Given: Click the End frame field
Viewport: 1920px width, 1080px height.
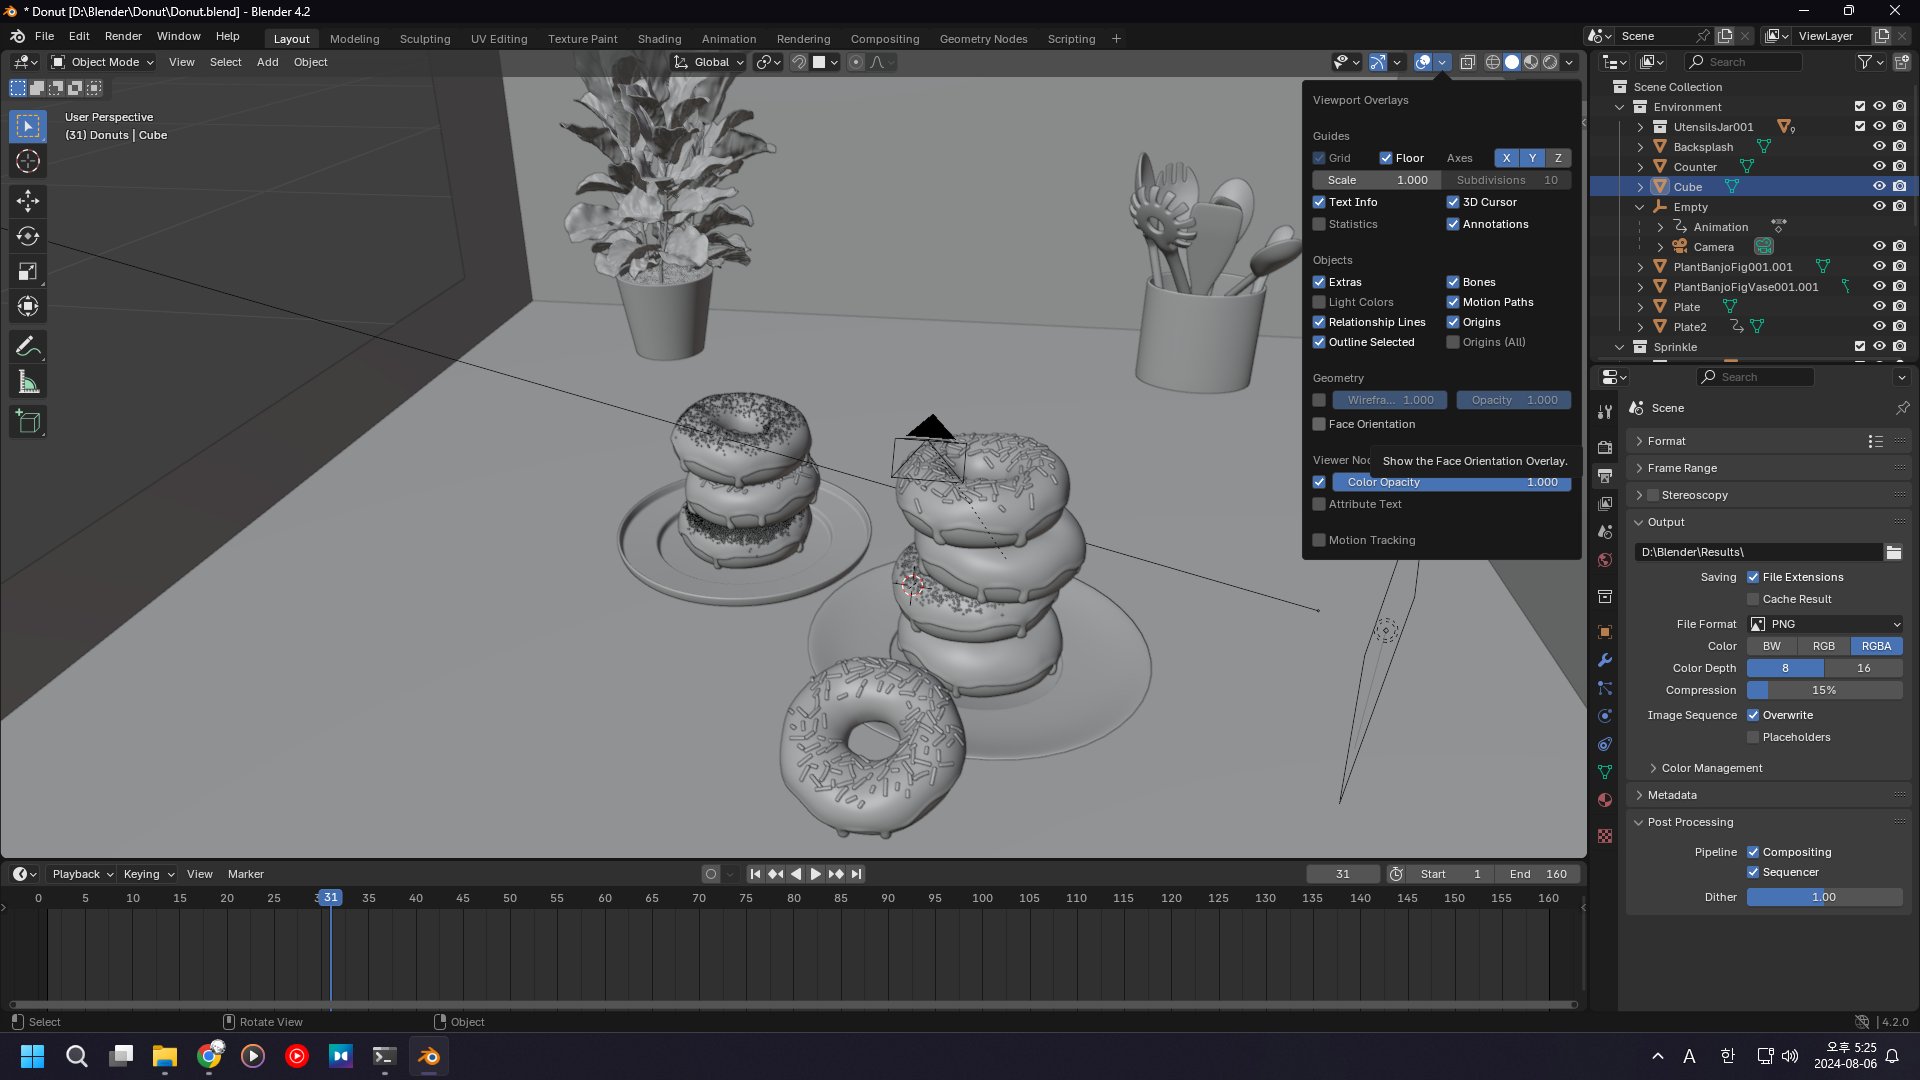Looking at the screenshot, I should [1537, 874].
